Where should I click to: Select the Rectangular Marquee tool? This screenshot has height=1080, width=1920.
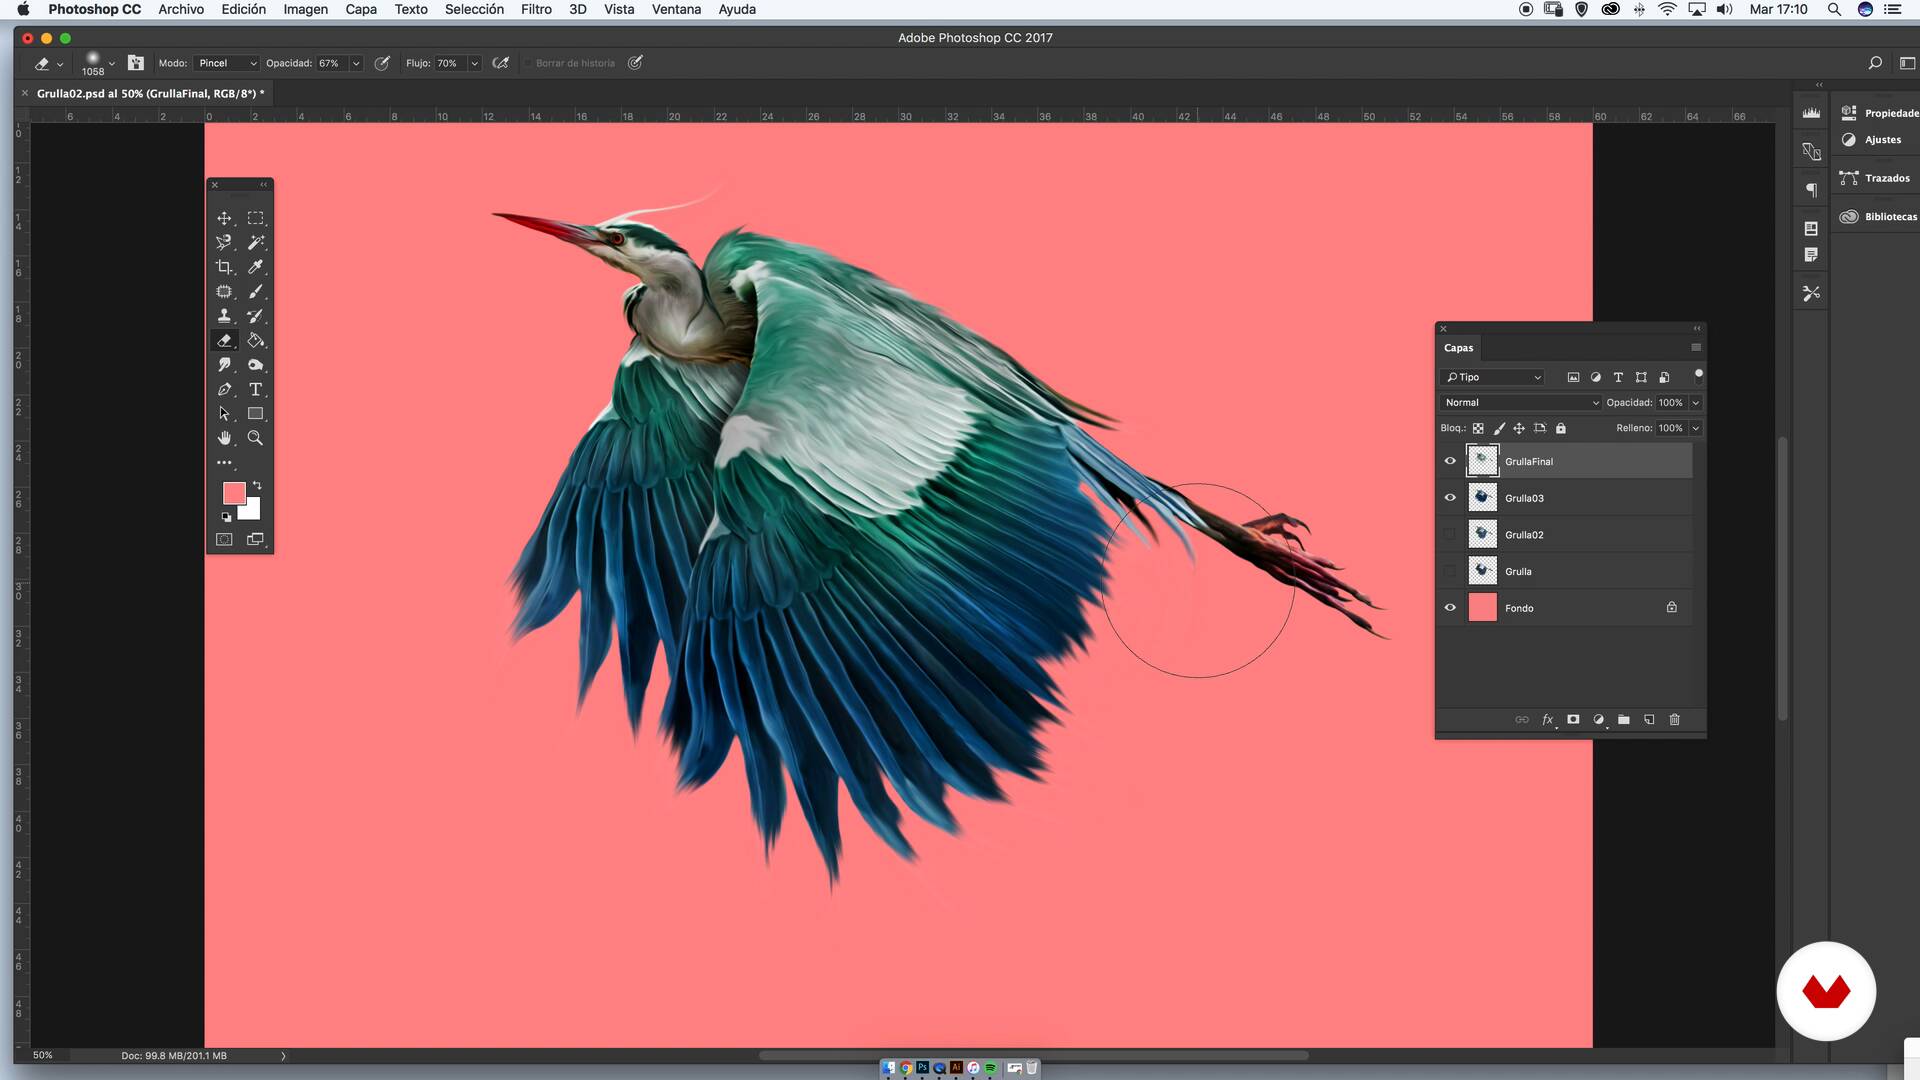coord(256,218)
